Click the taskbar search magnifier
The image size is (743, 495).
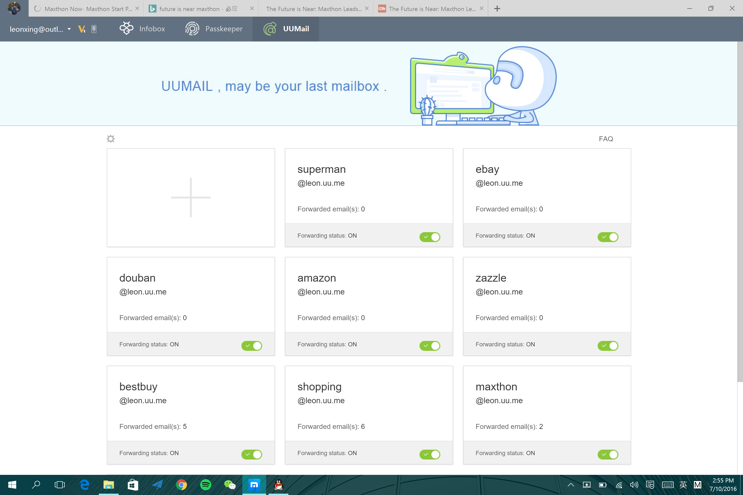[36, 485]
